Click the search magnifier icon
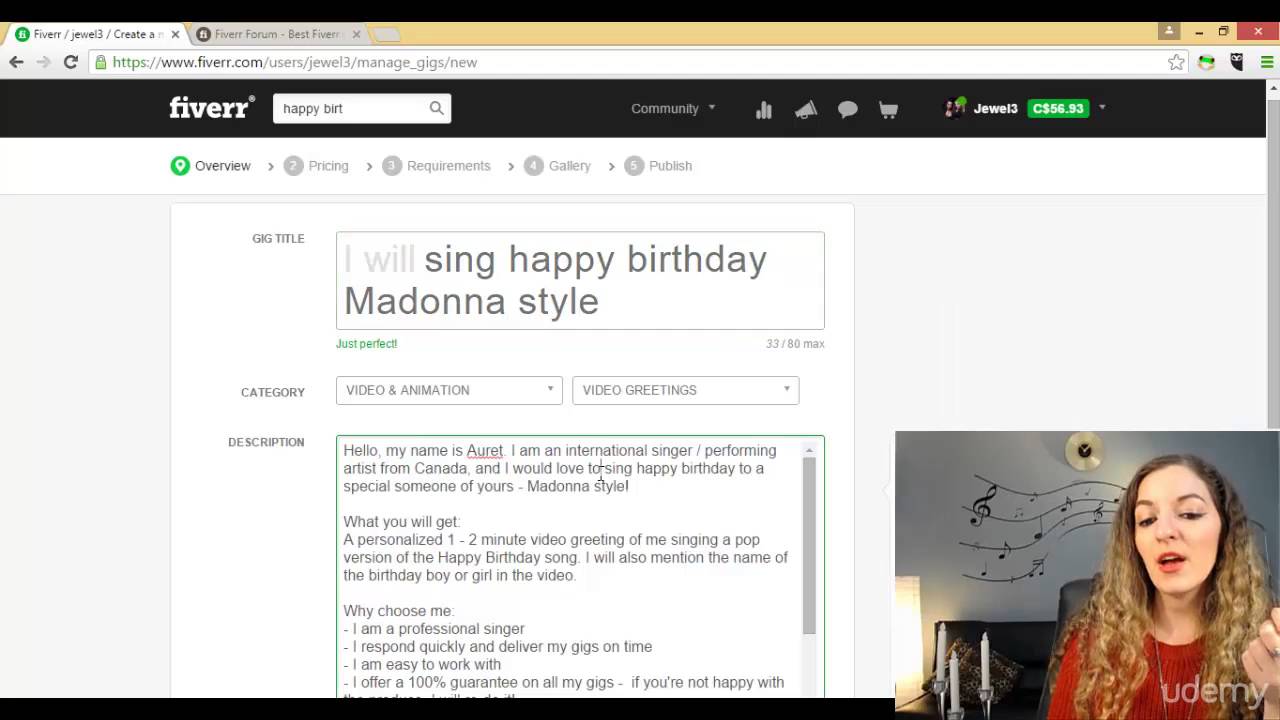The height and width of the screenshot is (720, 1280). coord(436,108)
